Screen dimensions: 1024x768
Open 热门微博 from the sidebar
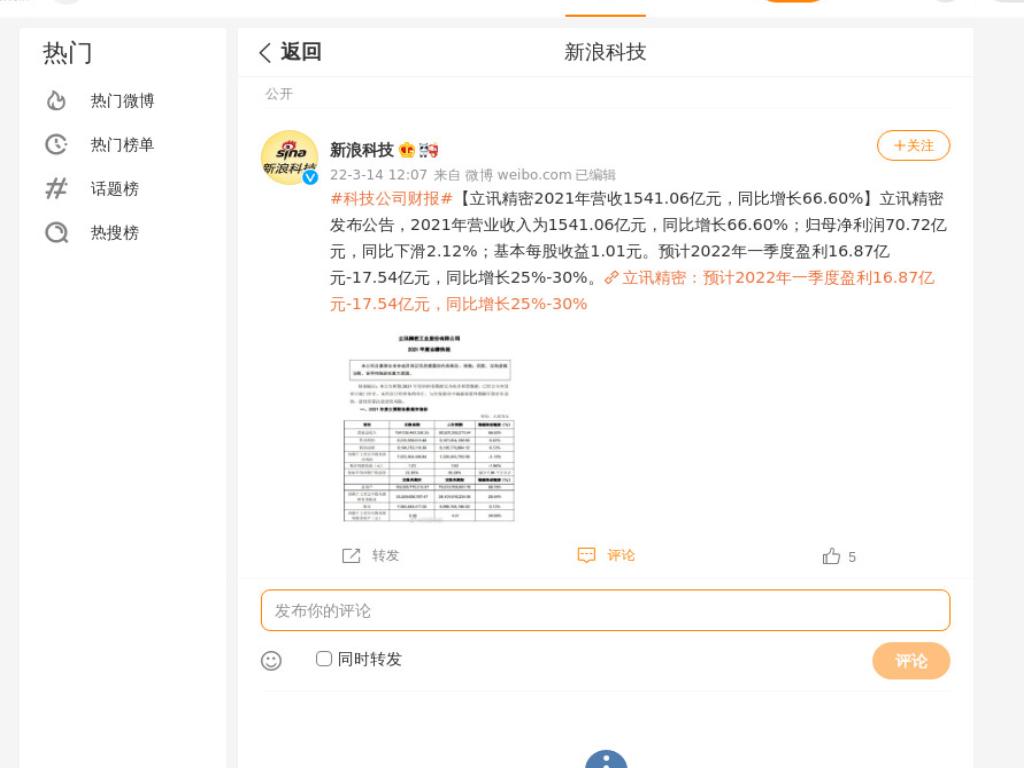(x=122, y=101)
